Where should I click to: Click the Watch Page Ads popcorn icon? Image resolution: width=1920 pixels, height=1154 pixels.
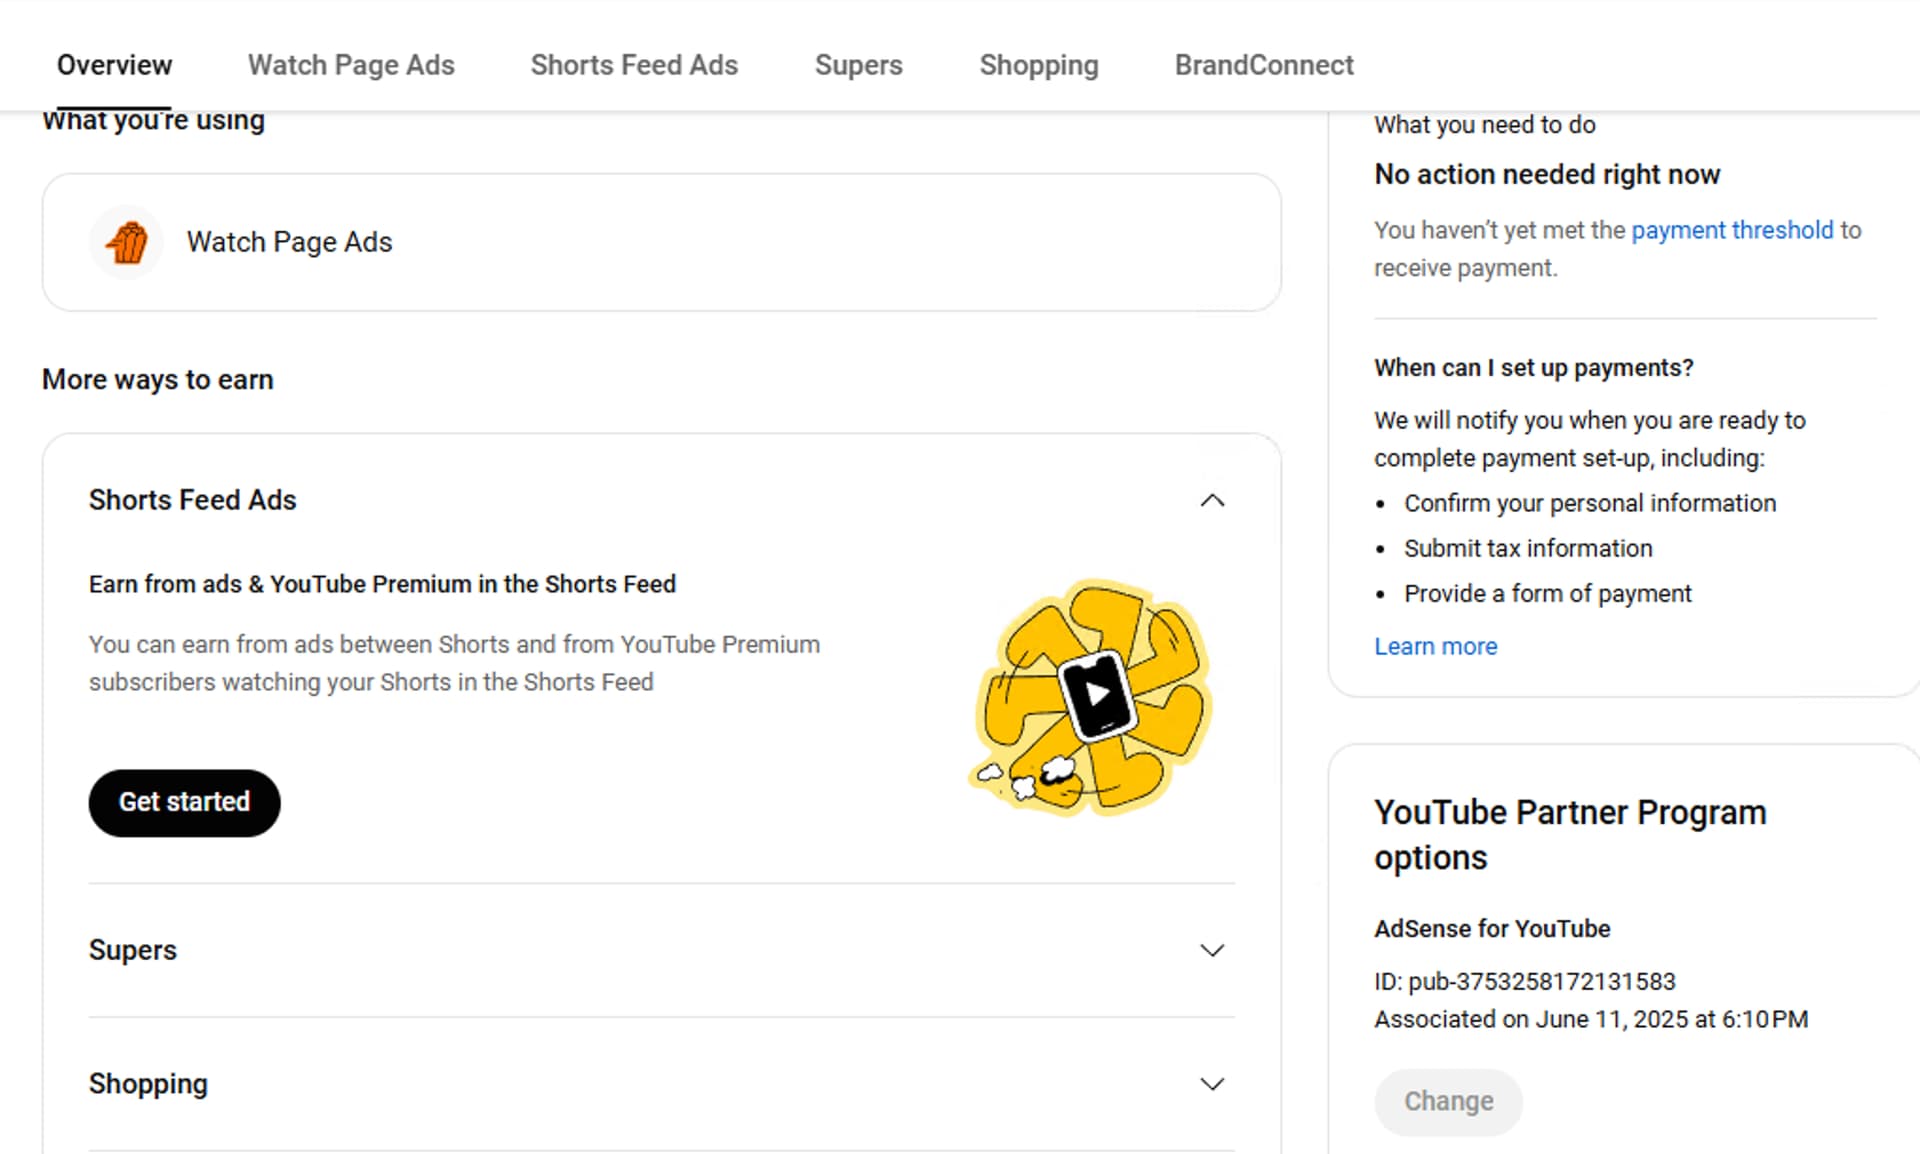point(127,242)
